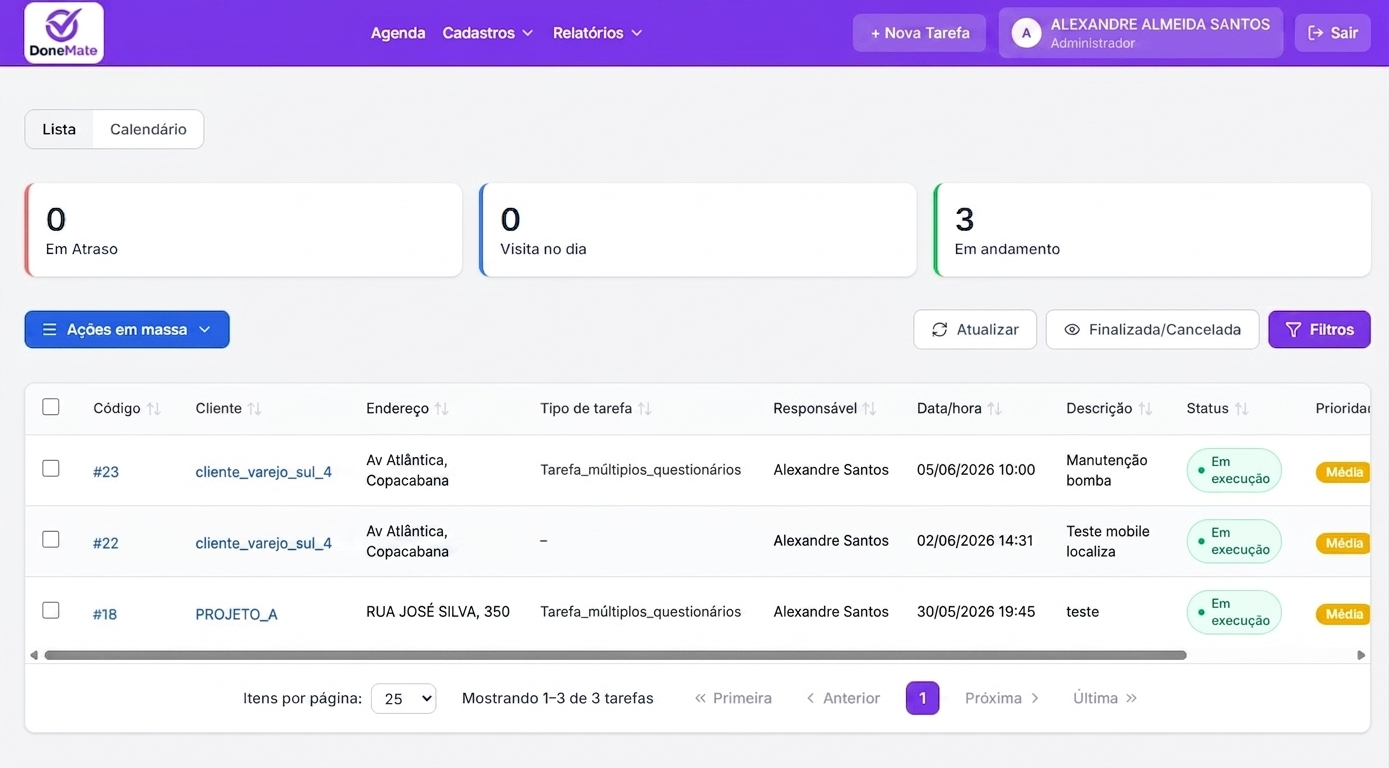Click the Em Atraso summary card
This screenshot has width=1389, height=768.
243,230
